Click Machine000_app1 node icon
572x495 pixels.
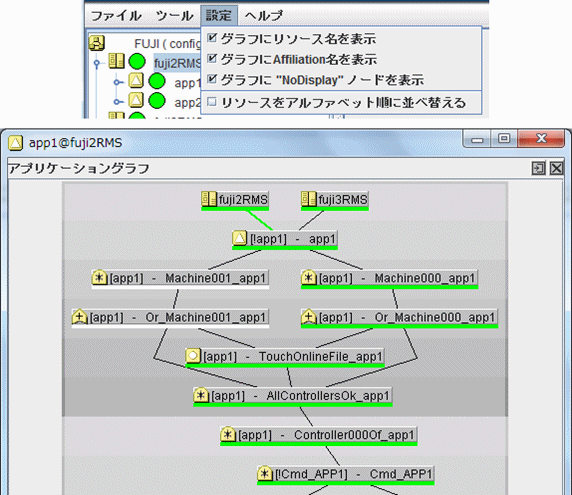coord(309,278)
